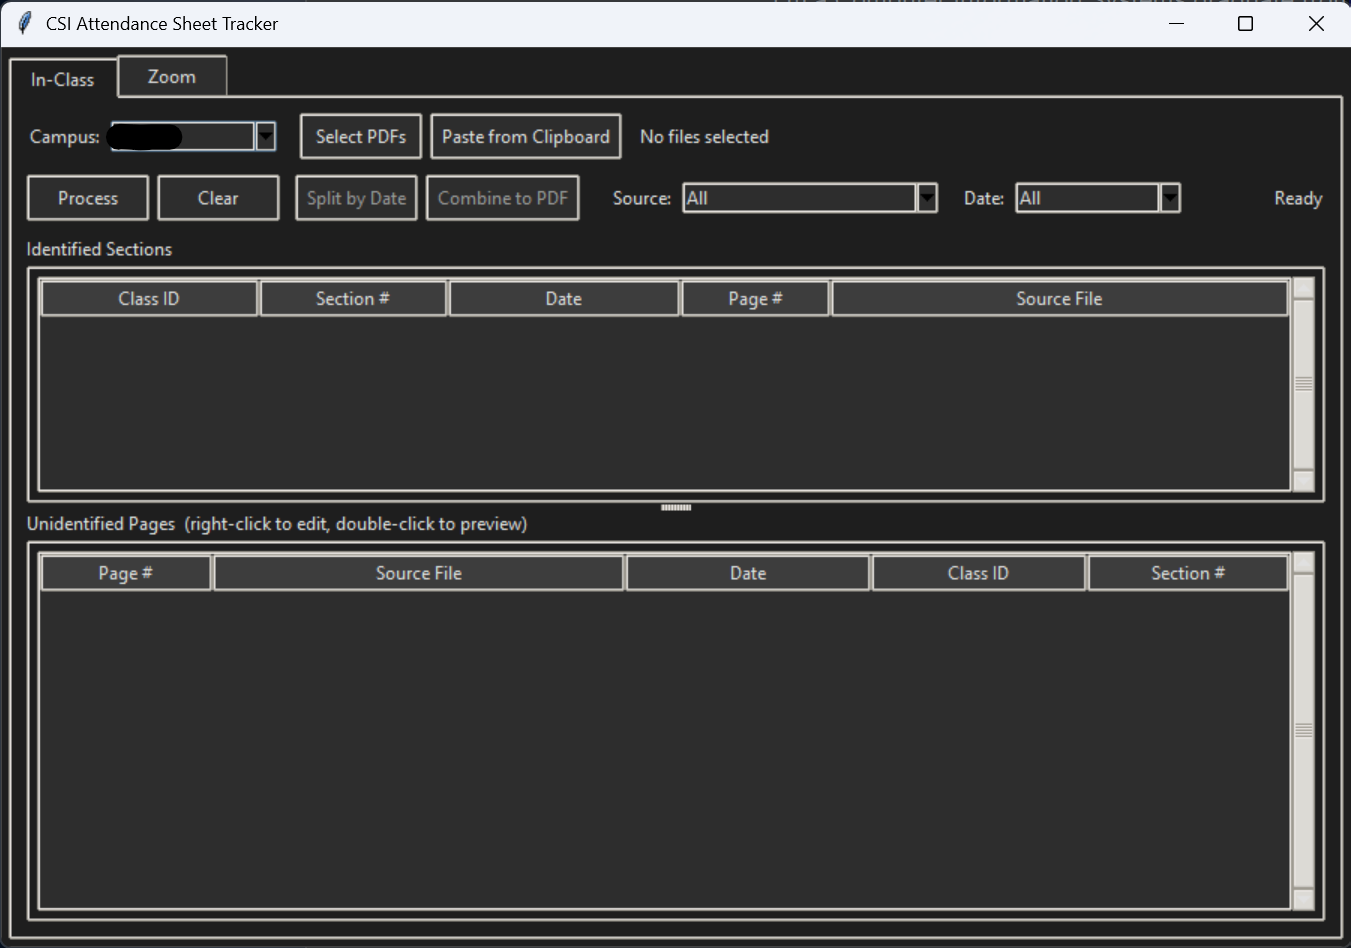Screen dimensions: 1351x948
Task: Click Source File header in Unidentified Pages
Action: click(419, 573)
